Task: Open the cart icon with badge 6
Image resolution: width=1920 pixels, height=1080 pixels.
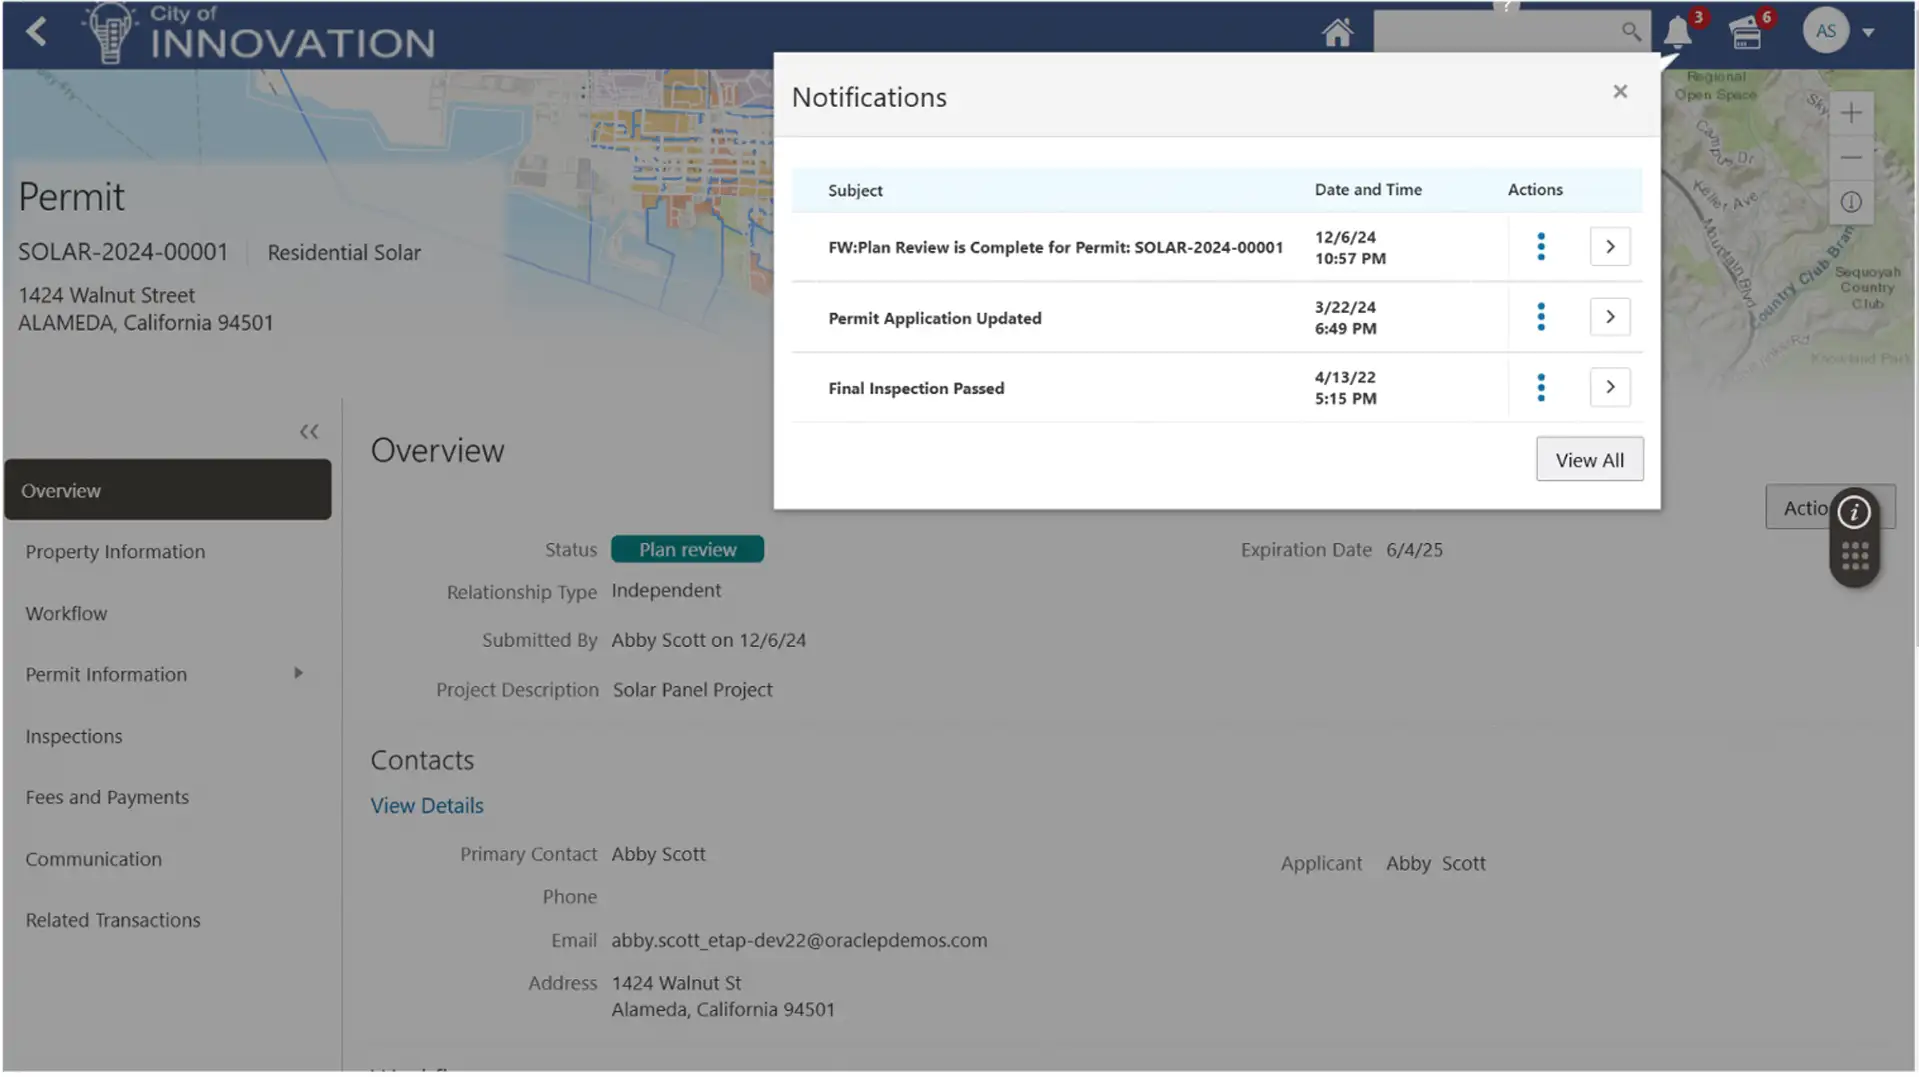Action: click(x=1746, y=33)
